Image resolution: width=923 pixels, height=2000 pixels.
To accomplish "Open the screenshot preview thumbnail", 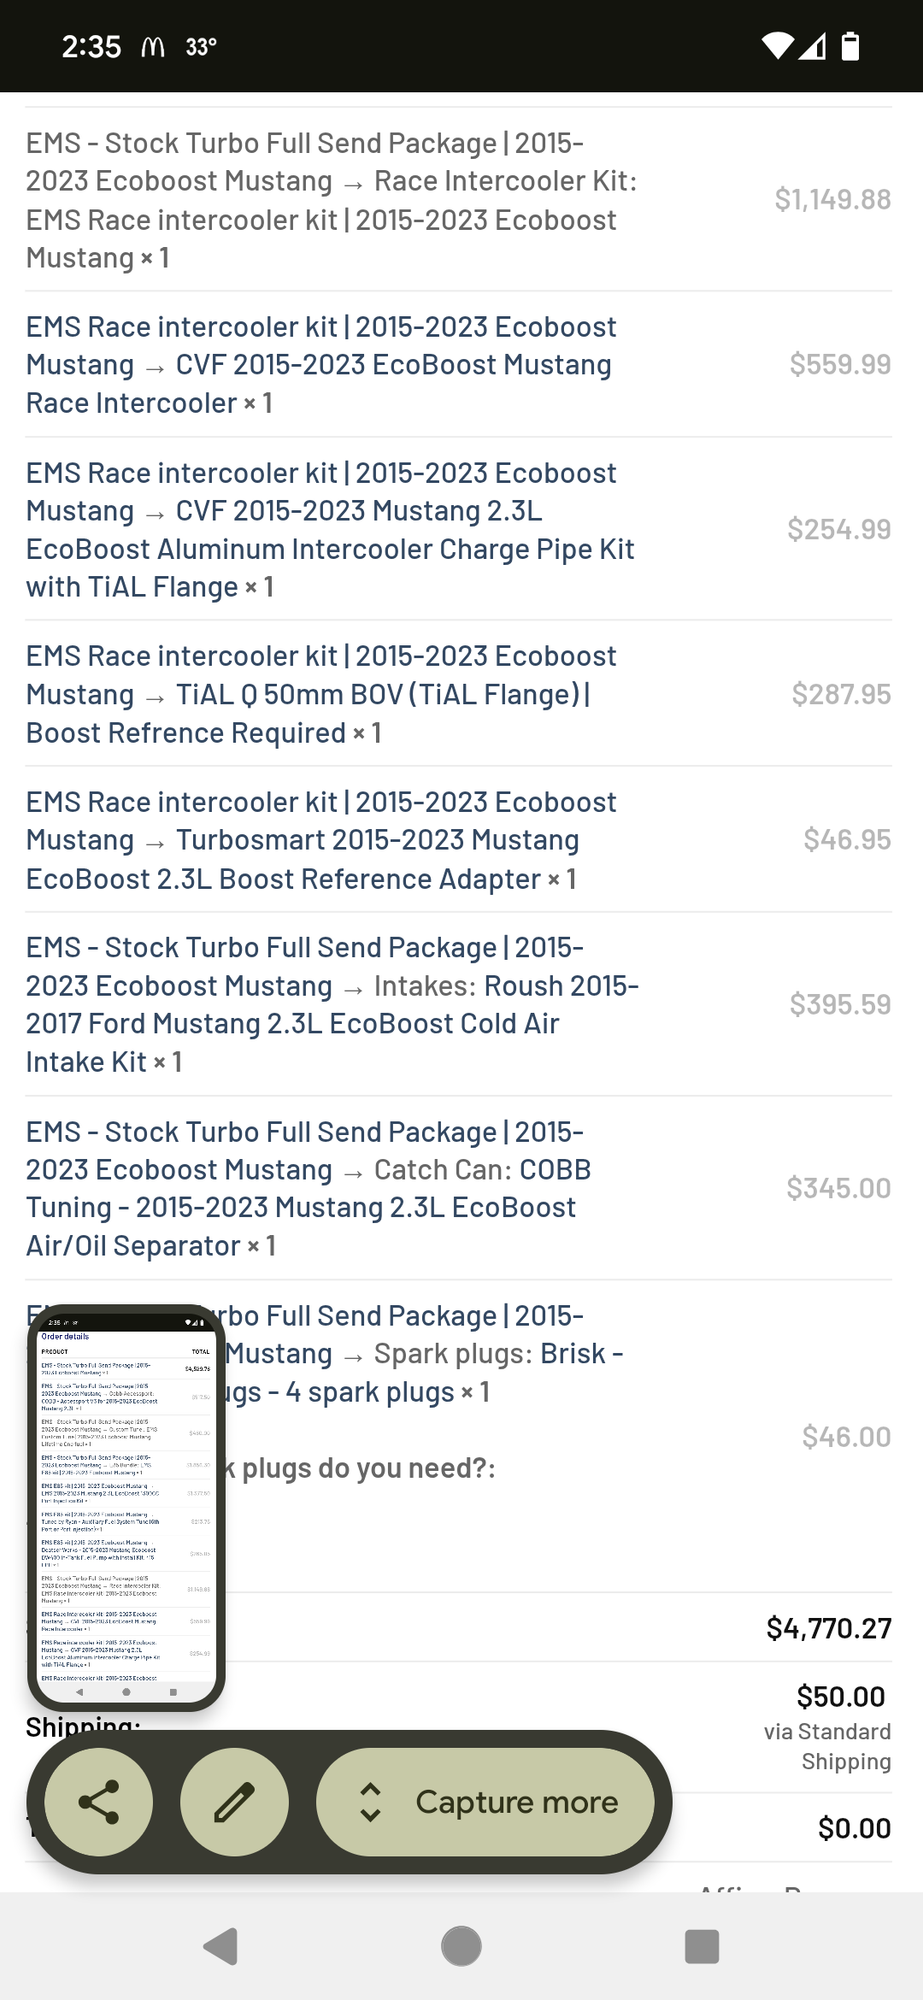I will (126, 1507).
